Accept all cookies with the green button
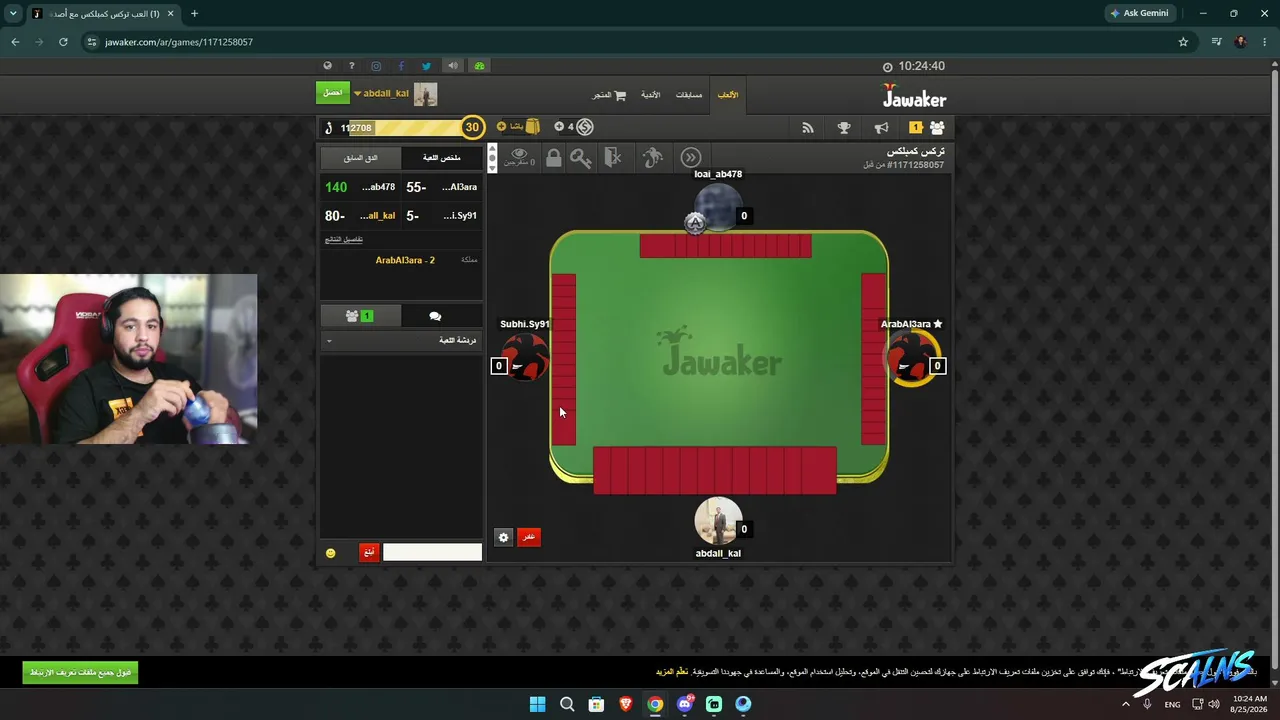This screenshot has width=1280, height=720. click(x=80, y=673)
